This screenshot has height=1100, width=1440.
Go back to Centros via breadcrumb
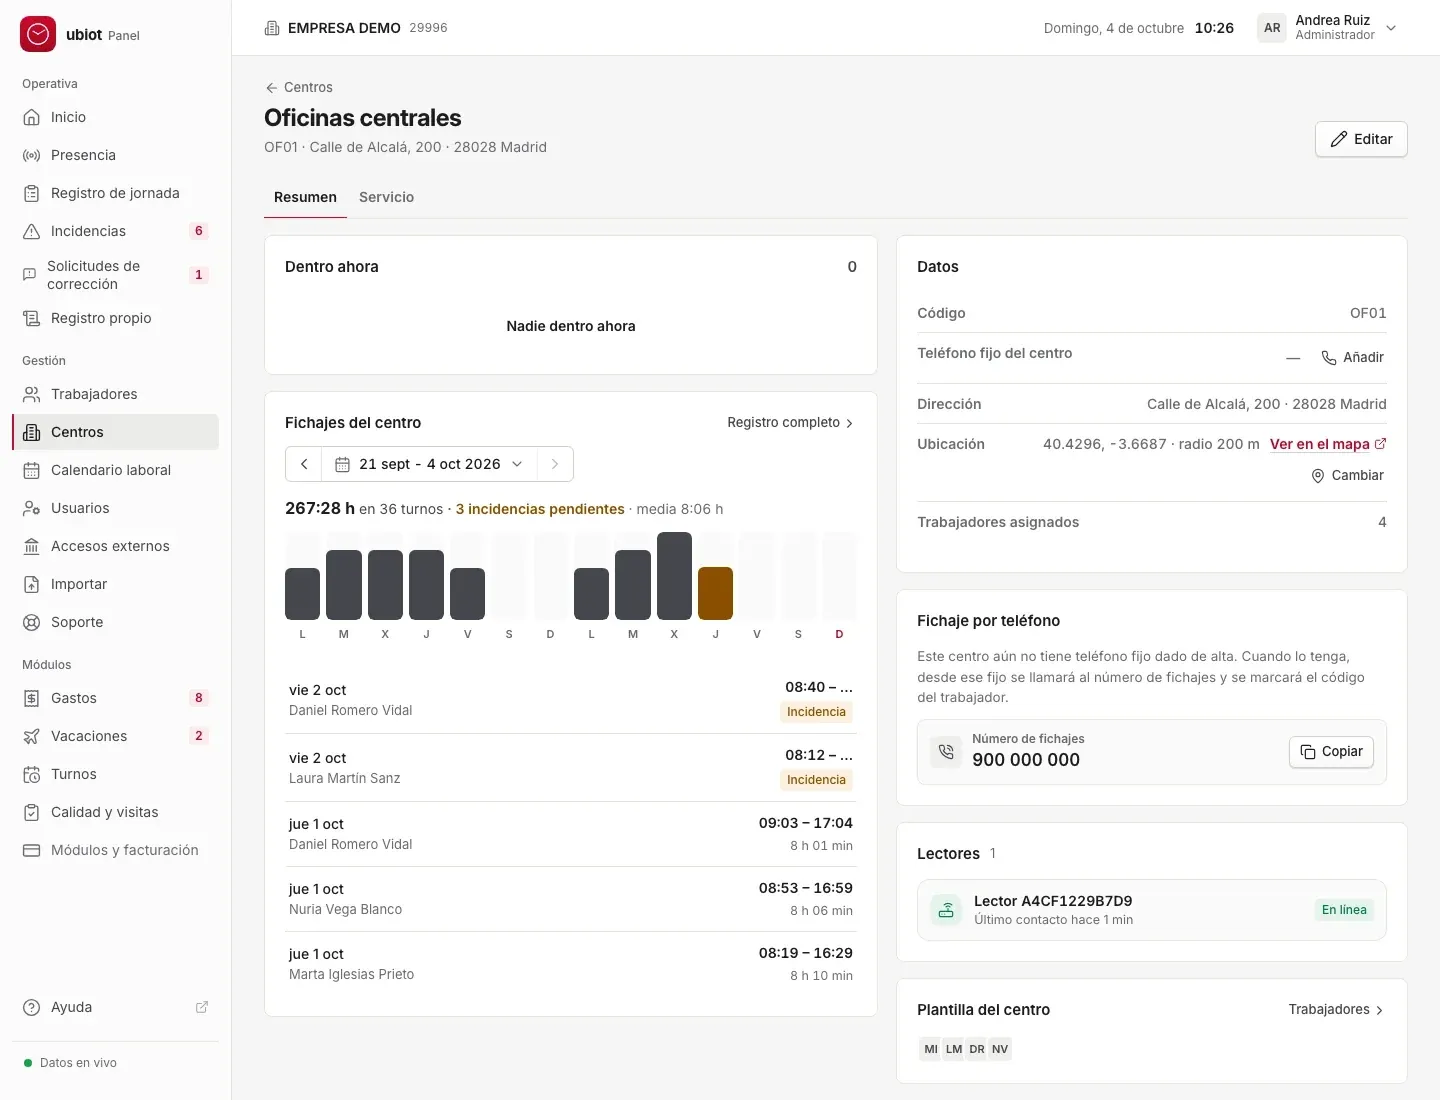point(299,87)
